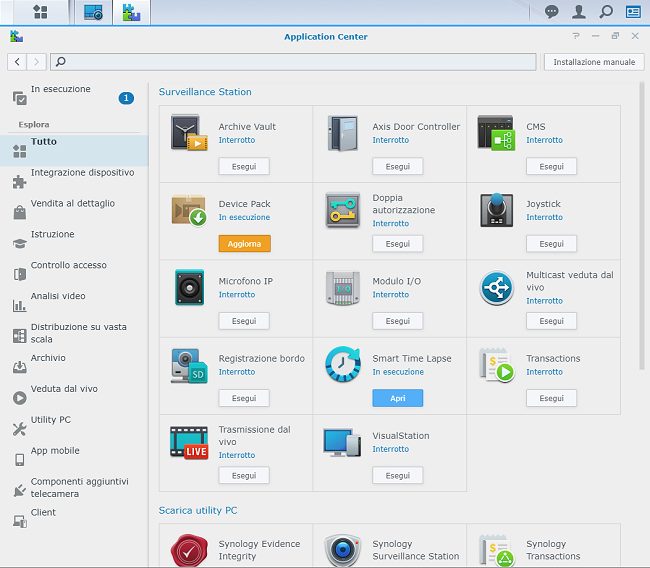This screenshot has width=650, height=568.
Task: Run Archive Vault with Esegui button
Action: (244, 166)
